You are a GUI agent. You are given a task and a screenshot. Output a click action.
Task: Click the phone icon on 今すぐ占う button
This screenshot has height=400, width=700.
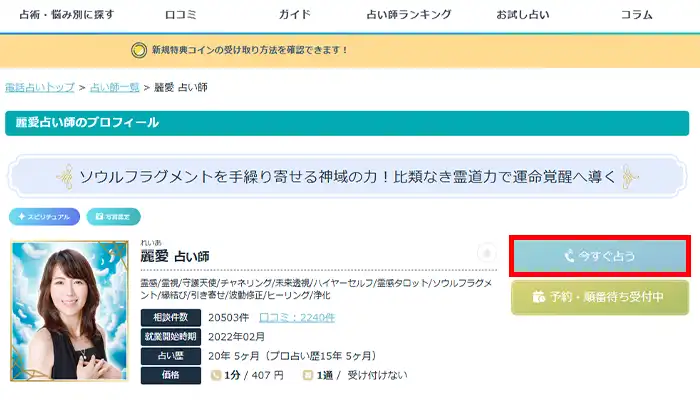pos(568,256)
